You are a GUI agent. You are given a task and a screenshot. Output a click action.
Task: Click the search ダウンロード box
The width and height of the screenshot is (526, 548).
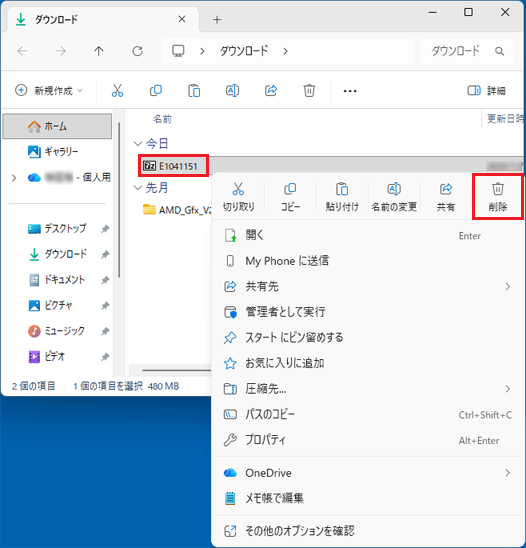coord(467,51)
